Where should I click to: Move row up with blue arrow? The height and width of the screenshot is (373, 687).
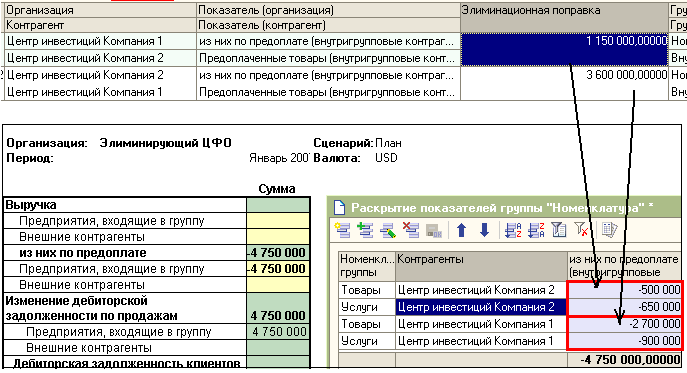(461, 230)
